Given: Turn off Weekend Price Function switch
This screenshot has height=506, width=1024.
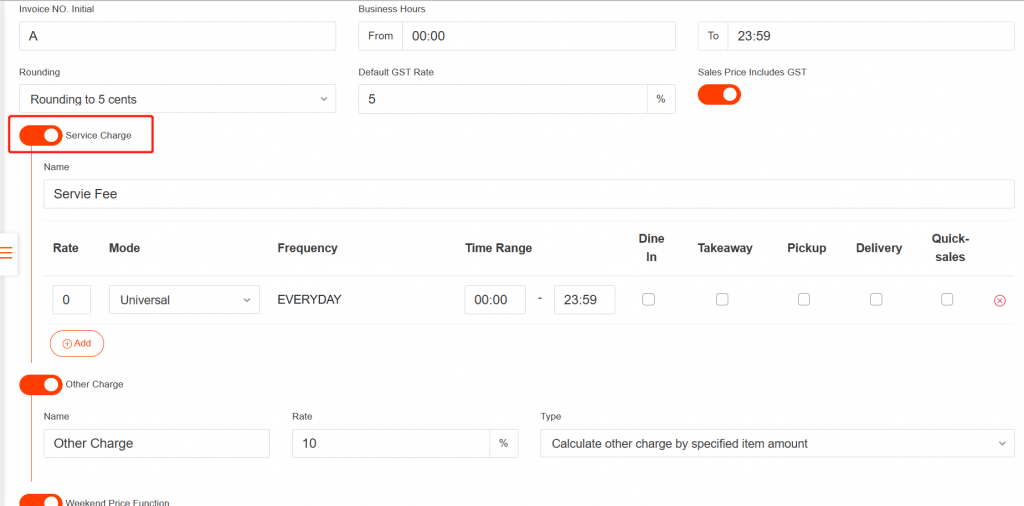Looking at the screenshot, I should click(41, 500).
